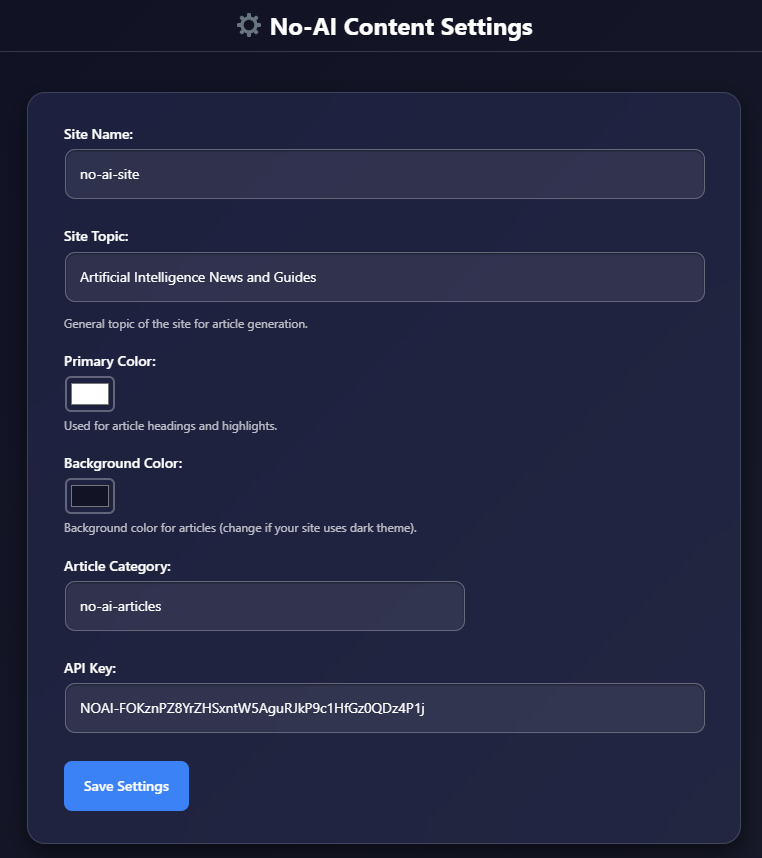This screenshot has width=762, height=858.
Task: Click the API Key label
Action: (88, 668)
